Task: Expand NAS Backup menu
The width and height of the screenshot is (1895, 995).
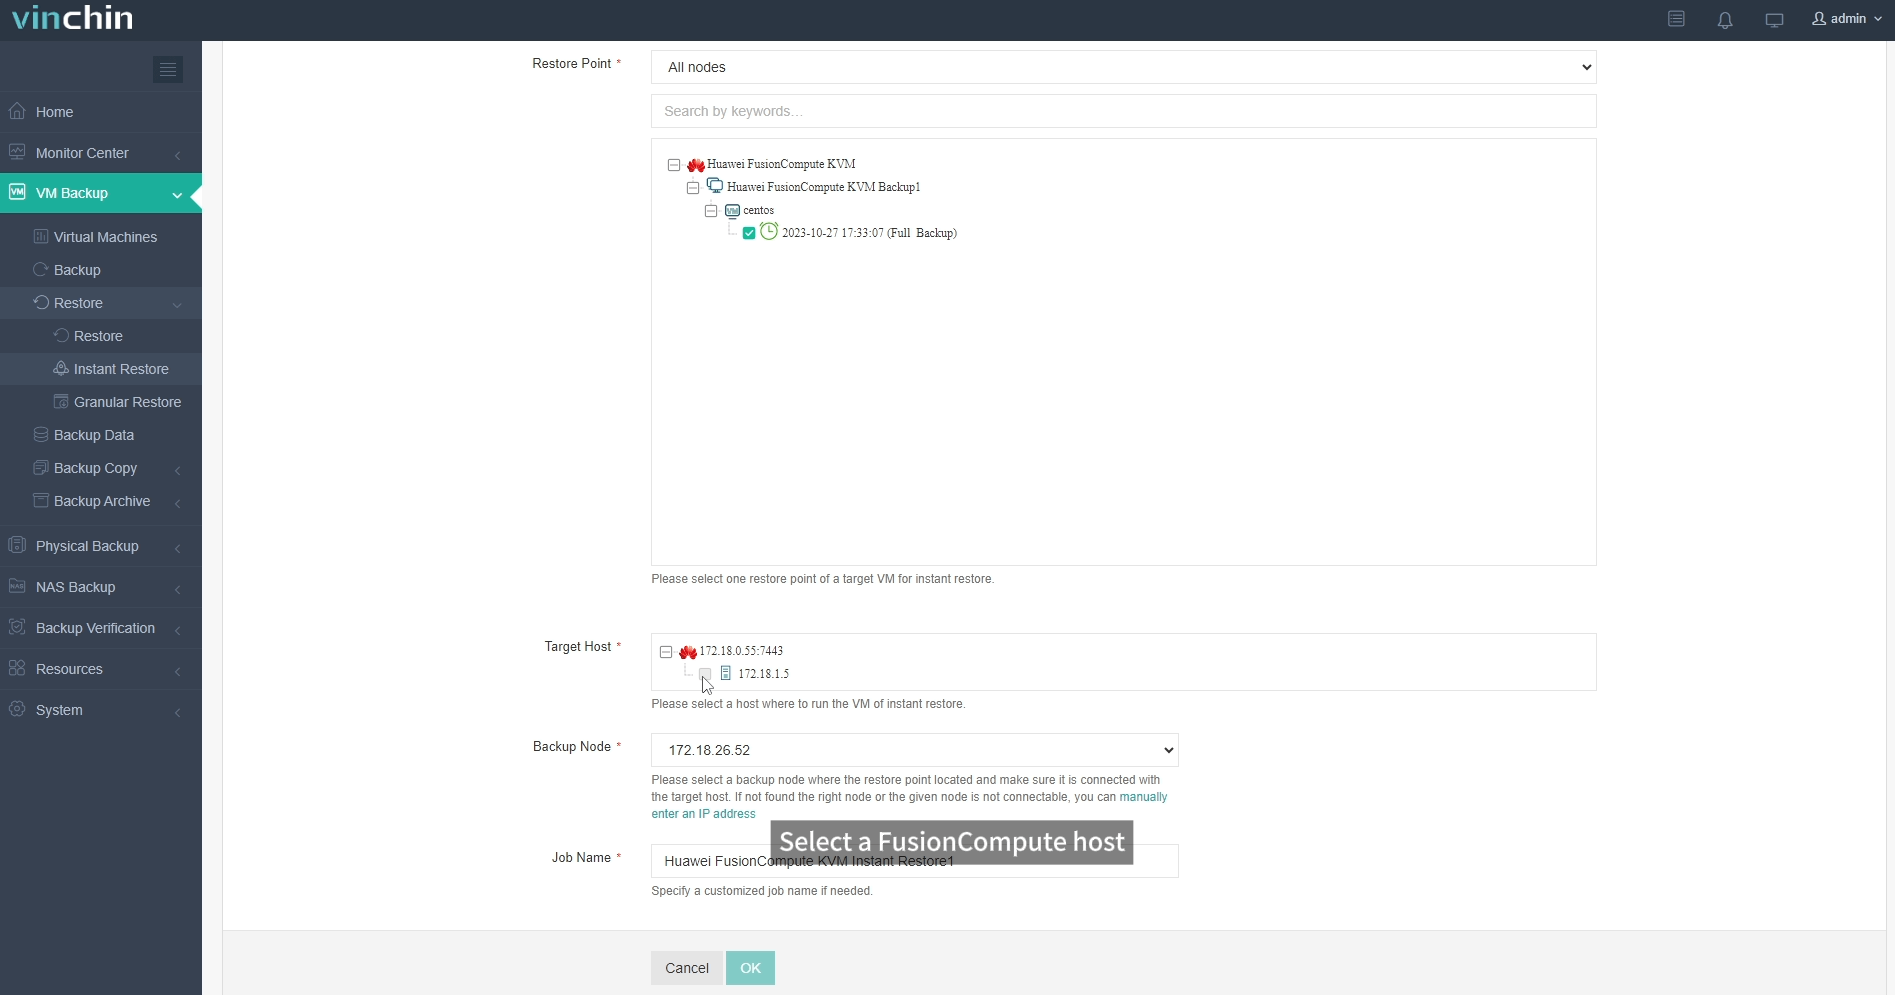Action: tap(101, 587)
